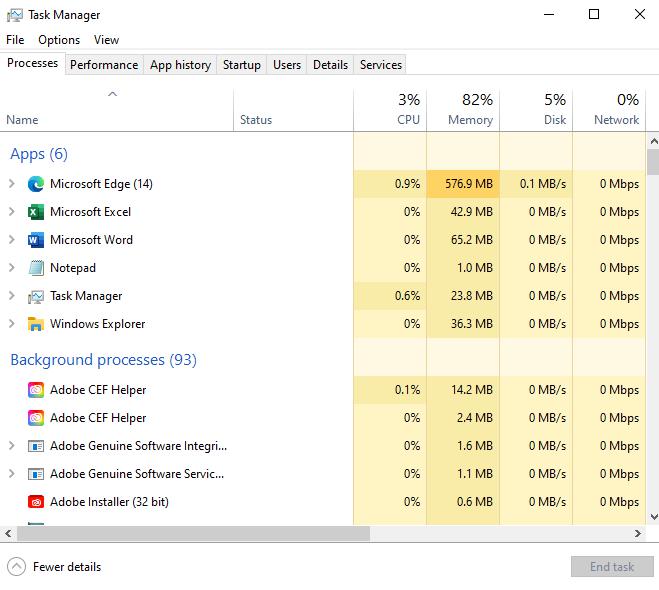Select the Windows Explorer process name

click(x=98, y=324)
